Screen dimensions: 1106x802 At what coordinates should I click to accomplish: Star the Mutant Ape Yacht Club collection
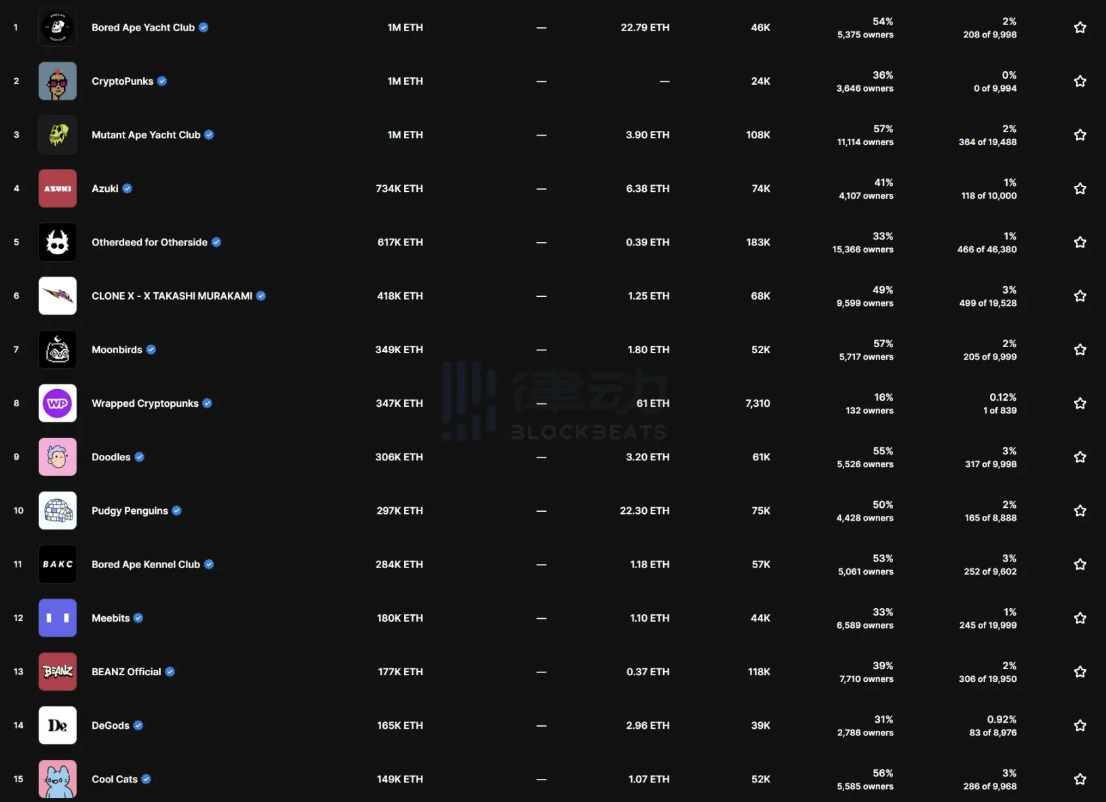click(1080, 135)
